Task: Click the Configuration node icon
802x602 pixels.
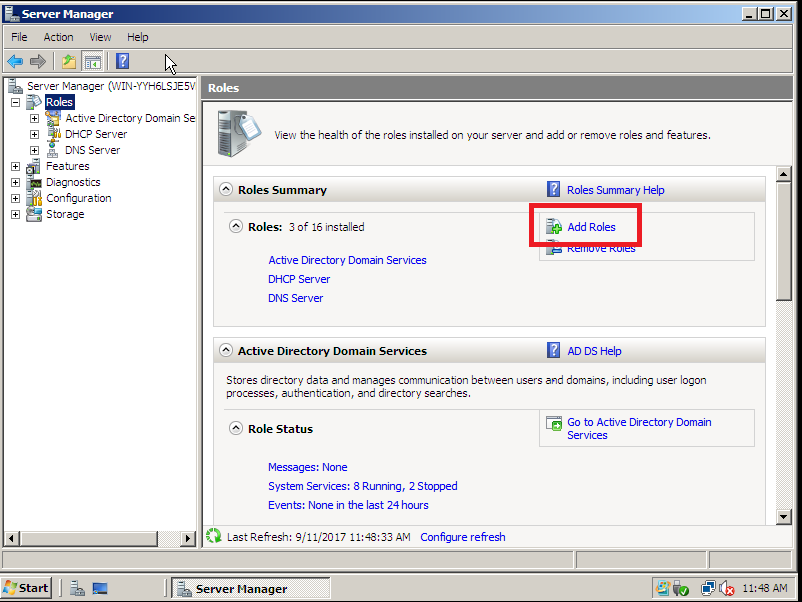Action: (34, 198)
